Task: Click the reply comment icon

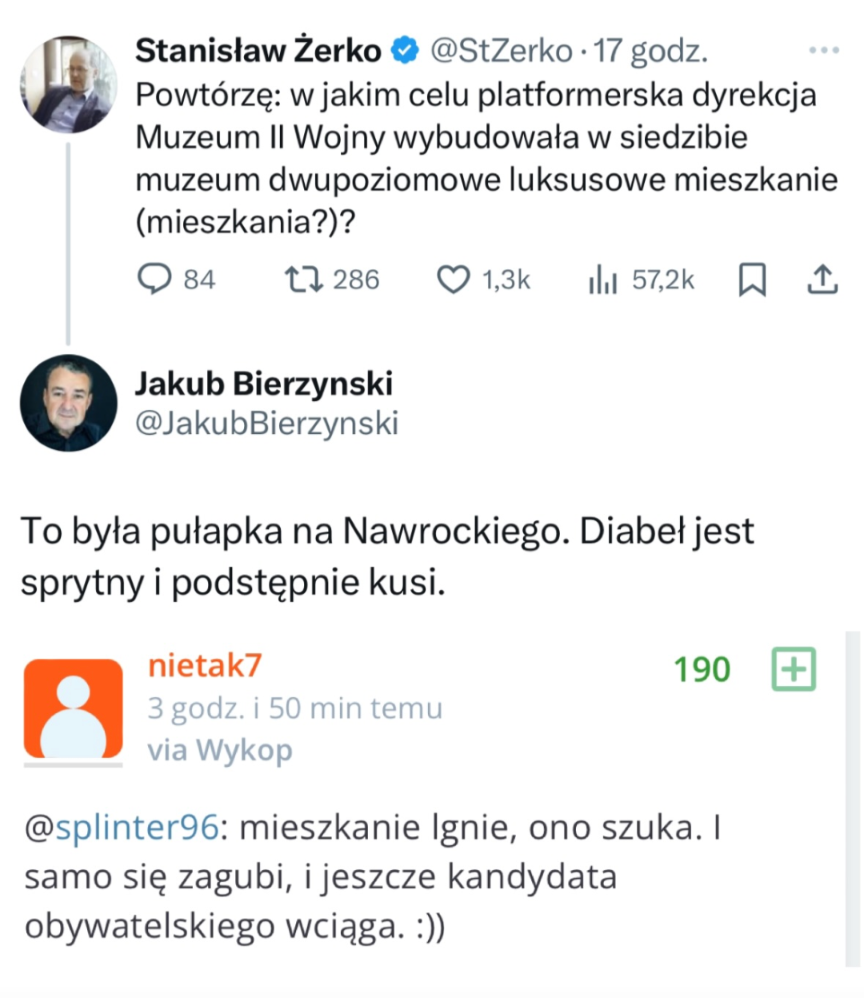Action: coord(154,279)
